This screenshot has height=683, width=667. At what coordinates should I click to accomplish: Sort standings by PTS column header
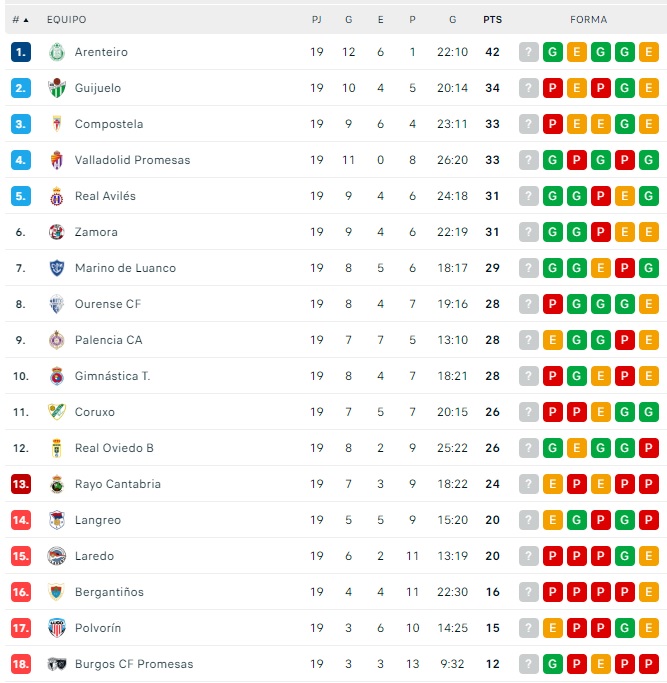[x=492, y=19]
